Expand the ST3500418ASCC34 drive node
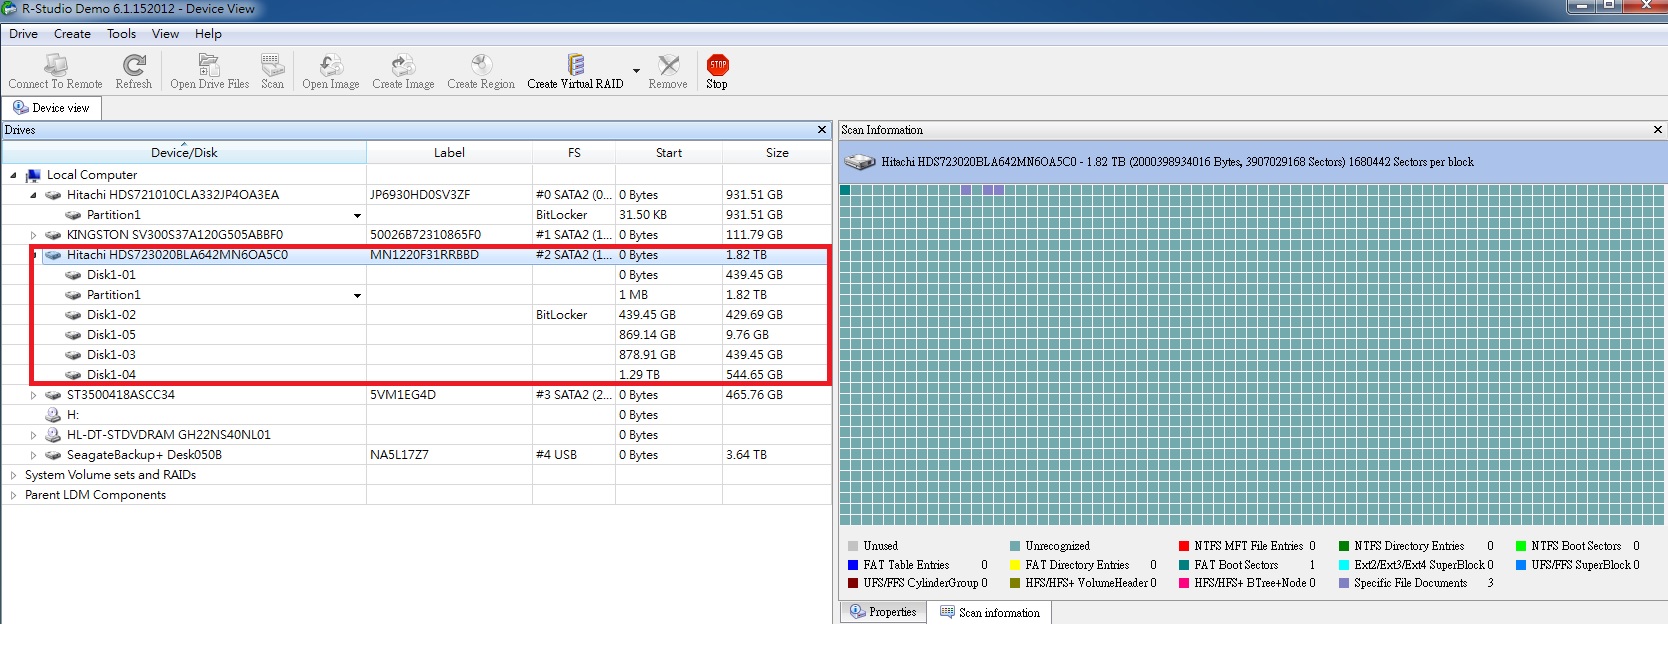 [33, 395]
